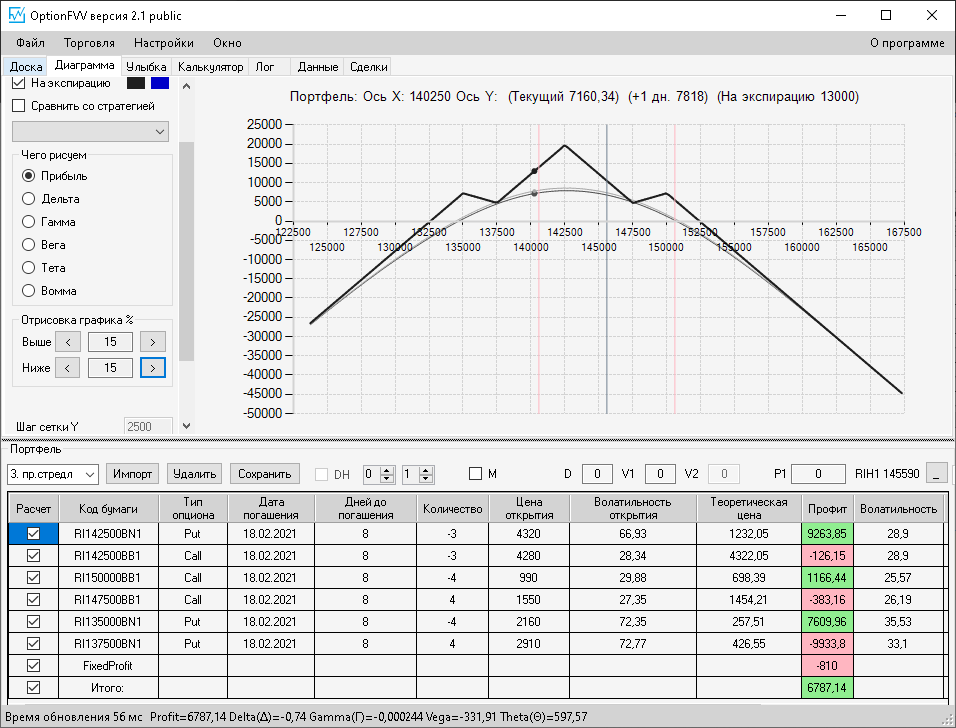The width and height of the screenshot is (956, 728).
Task: Click the side panel scrollbar thumb
Action: tap(187, 251)
